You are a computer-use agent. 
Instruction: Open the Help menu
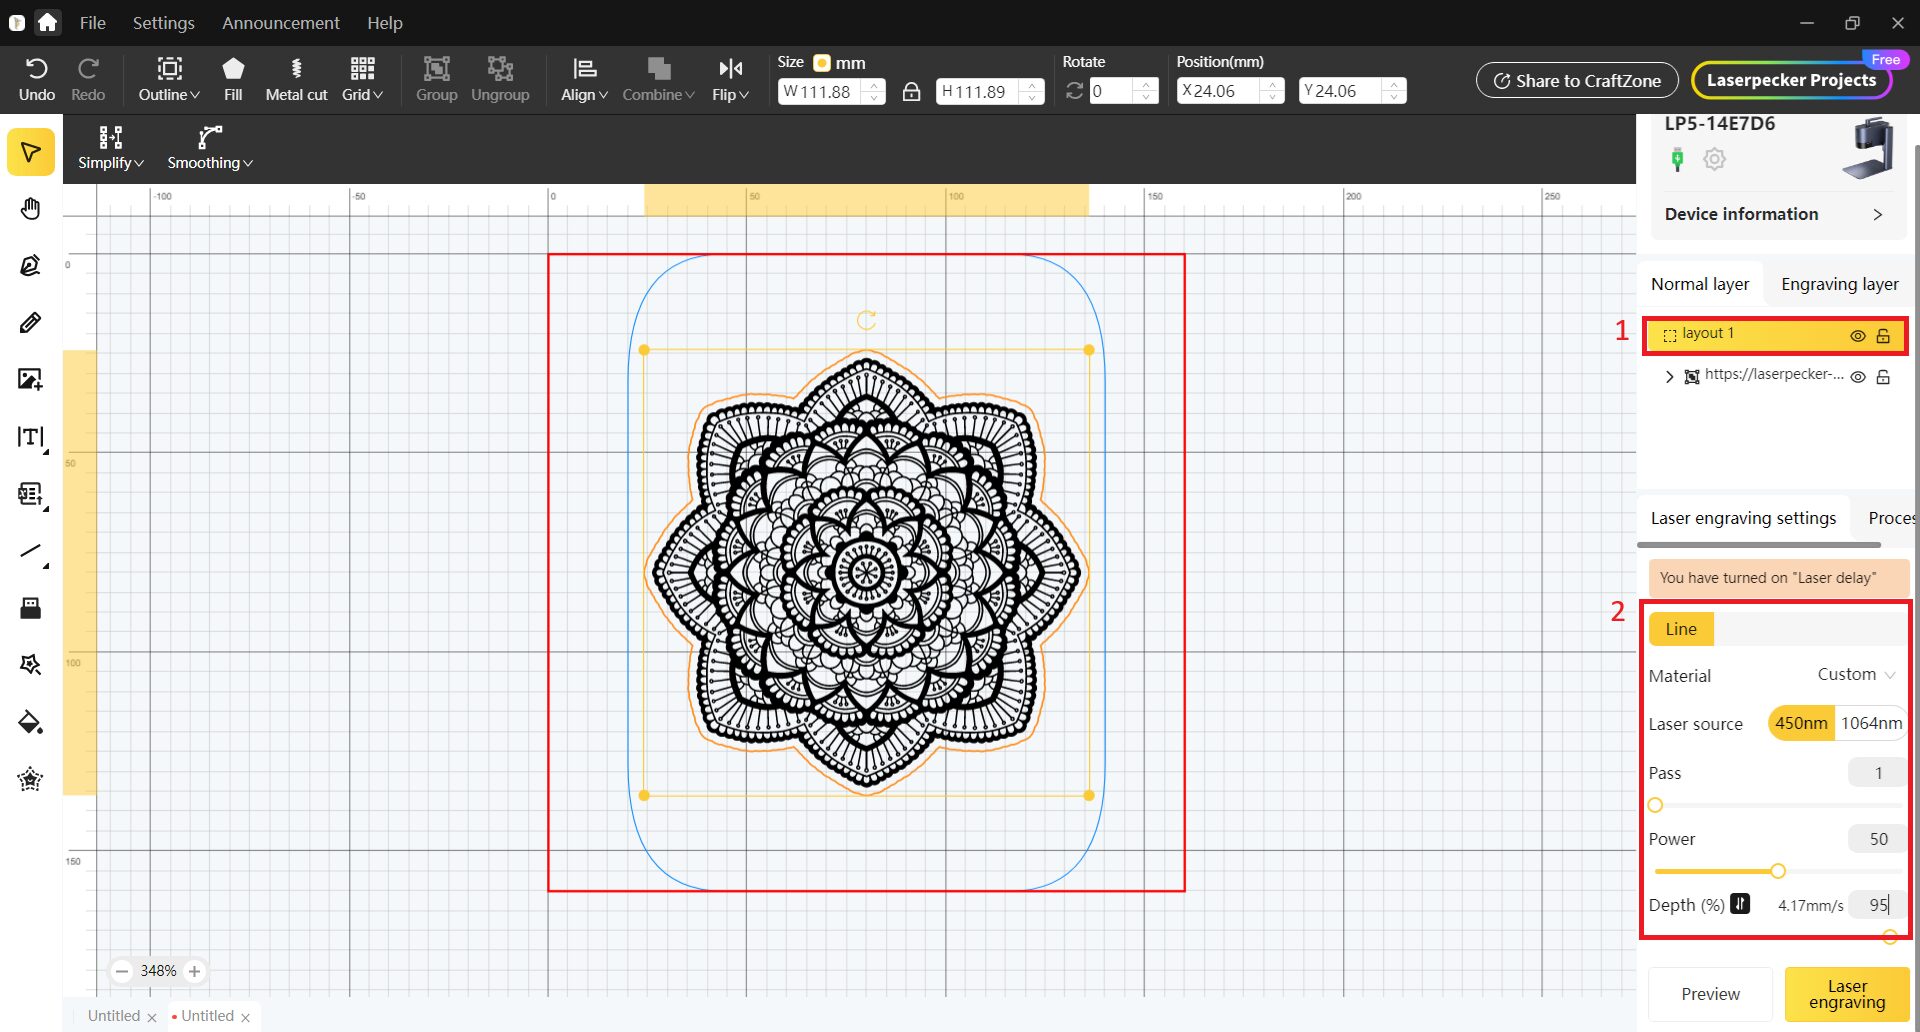coord(384,22)
